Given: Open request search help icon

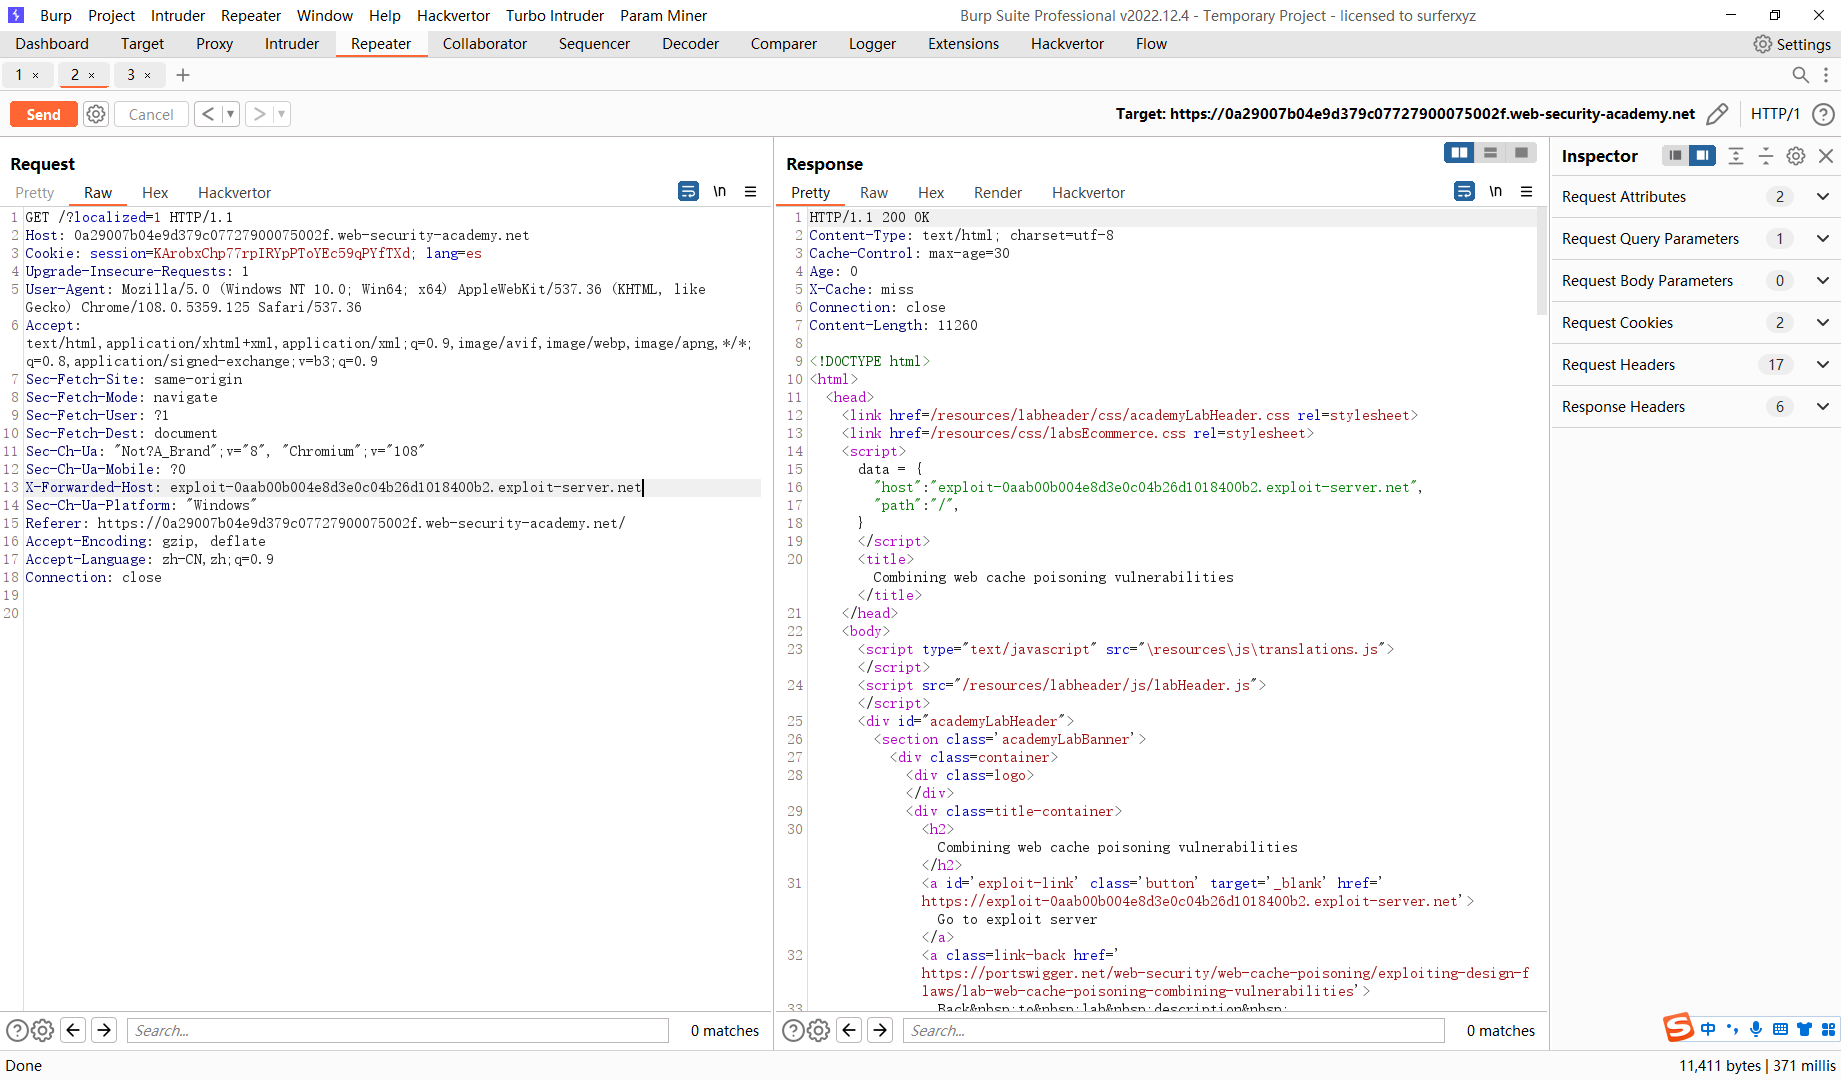Looking at the screenshot, I should pyautogui.click(x=17, y=1030).
